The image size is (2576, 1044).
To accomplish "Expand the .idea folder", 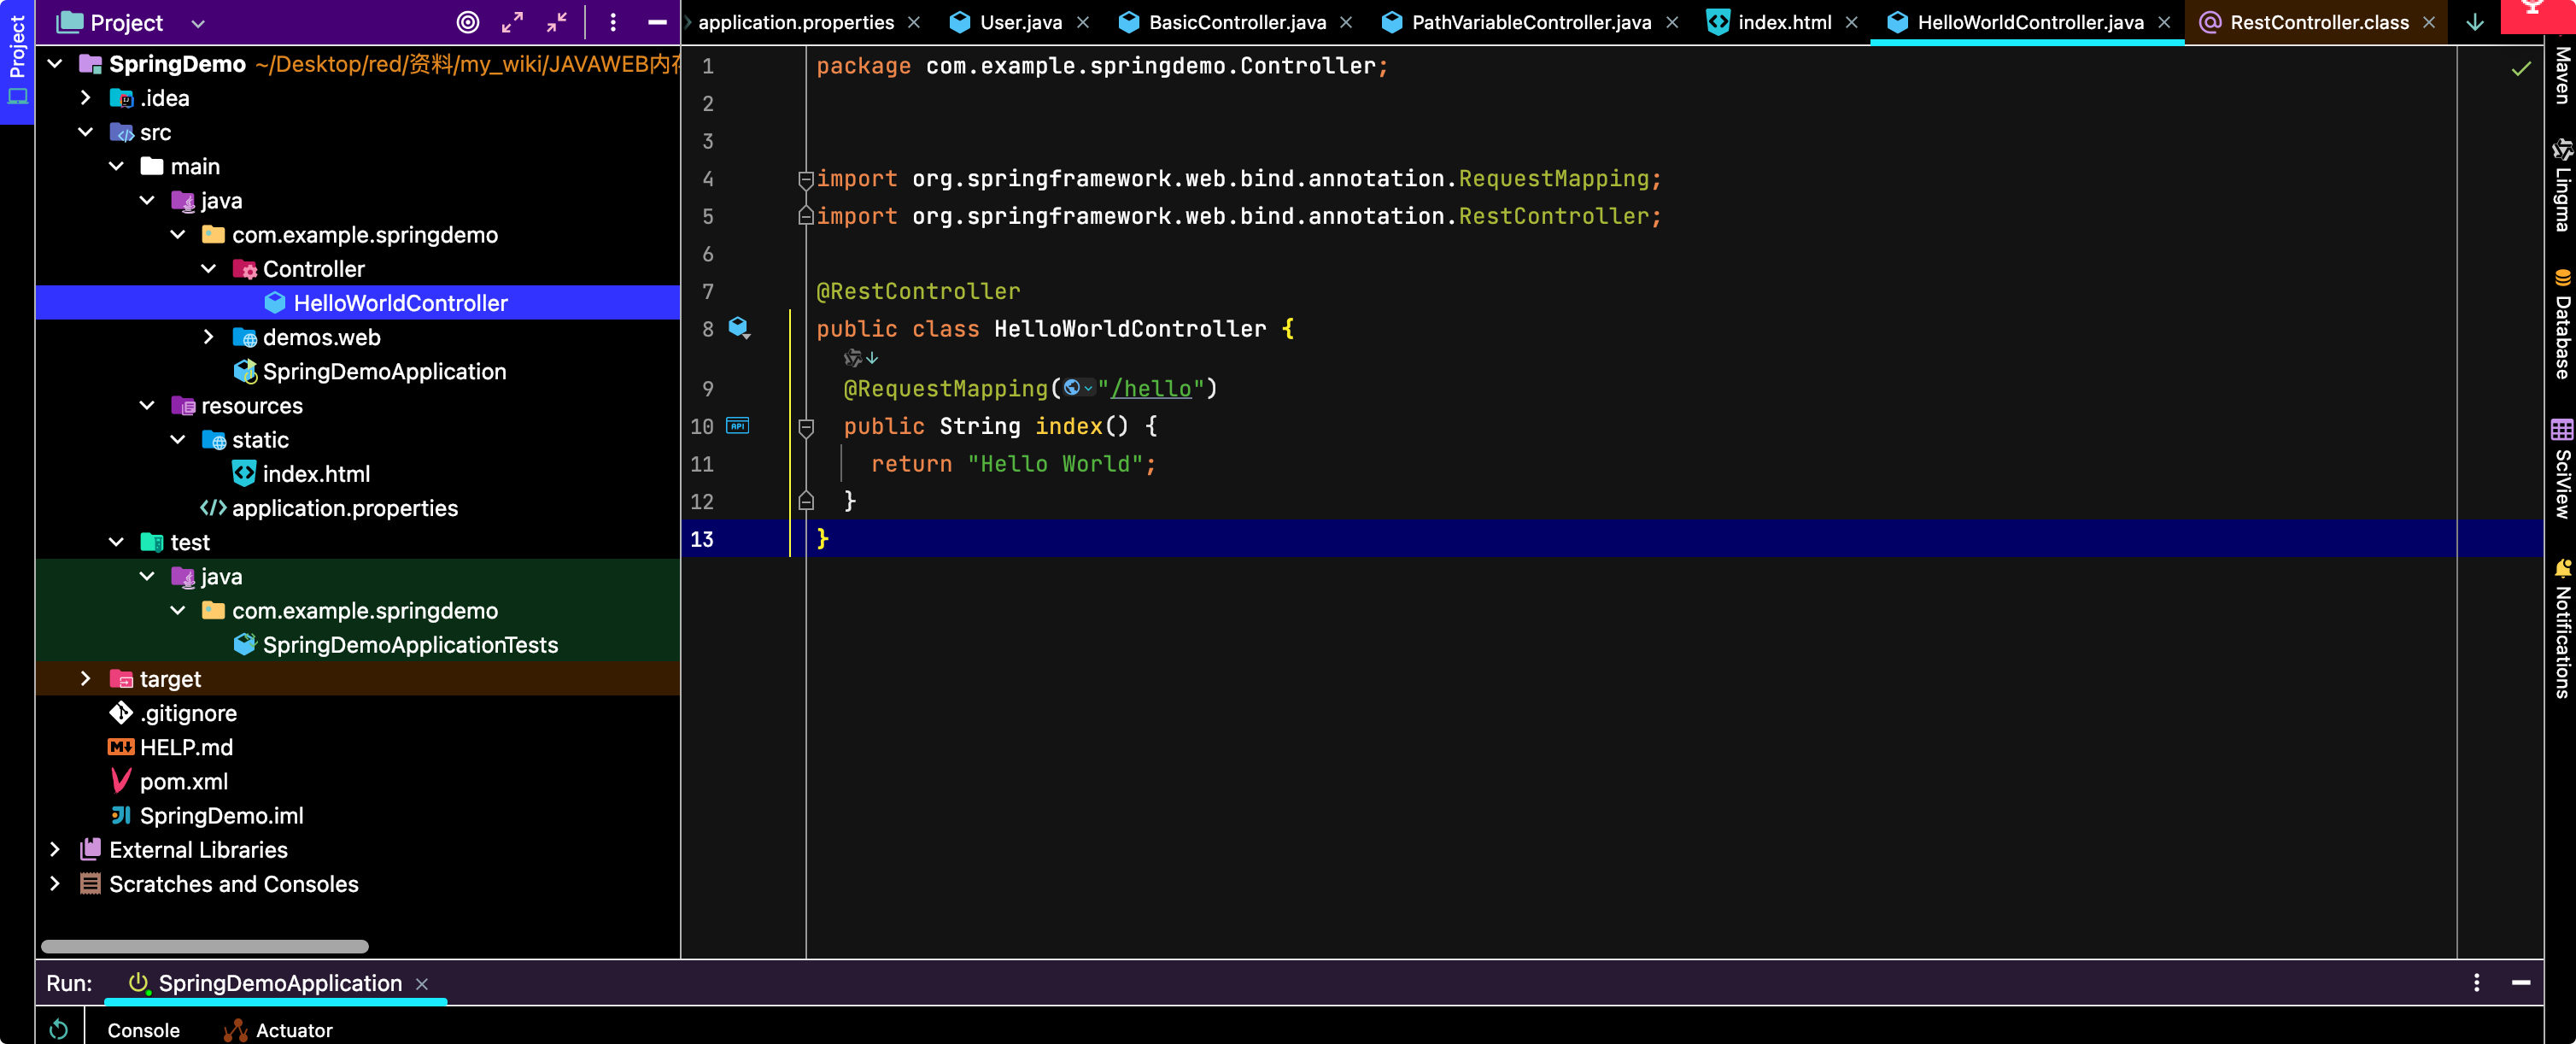I will click(x=86, y=98).
